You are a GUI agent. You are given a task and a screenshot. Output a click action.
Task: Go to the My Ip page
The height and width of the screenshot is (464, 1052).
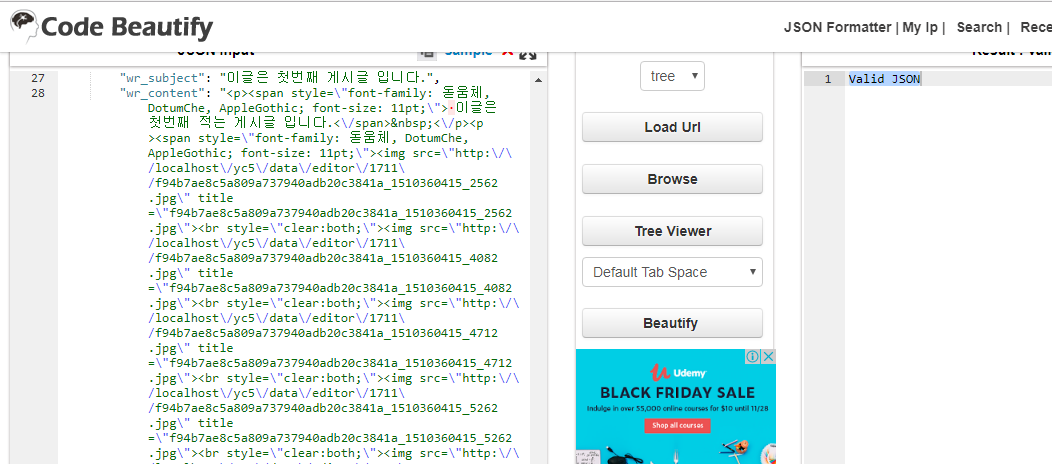921,27
